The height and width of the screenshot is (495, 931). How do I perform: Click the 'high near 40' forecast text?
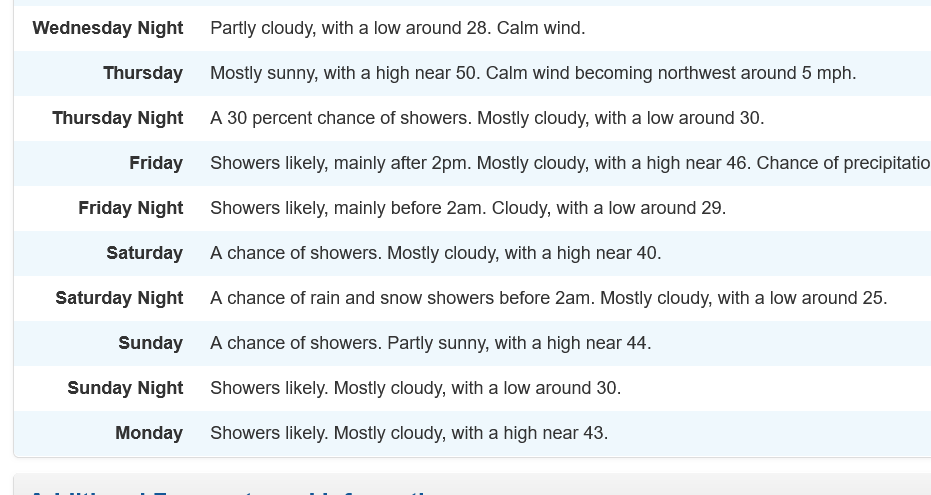tap(608, 253)
